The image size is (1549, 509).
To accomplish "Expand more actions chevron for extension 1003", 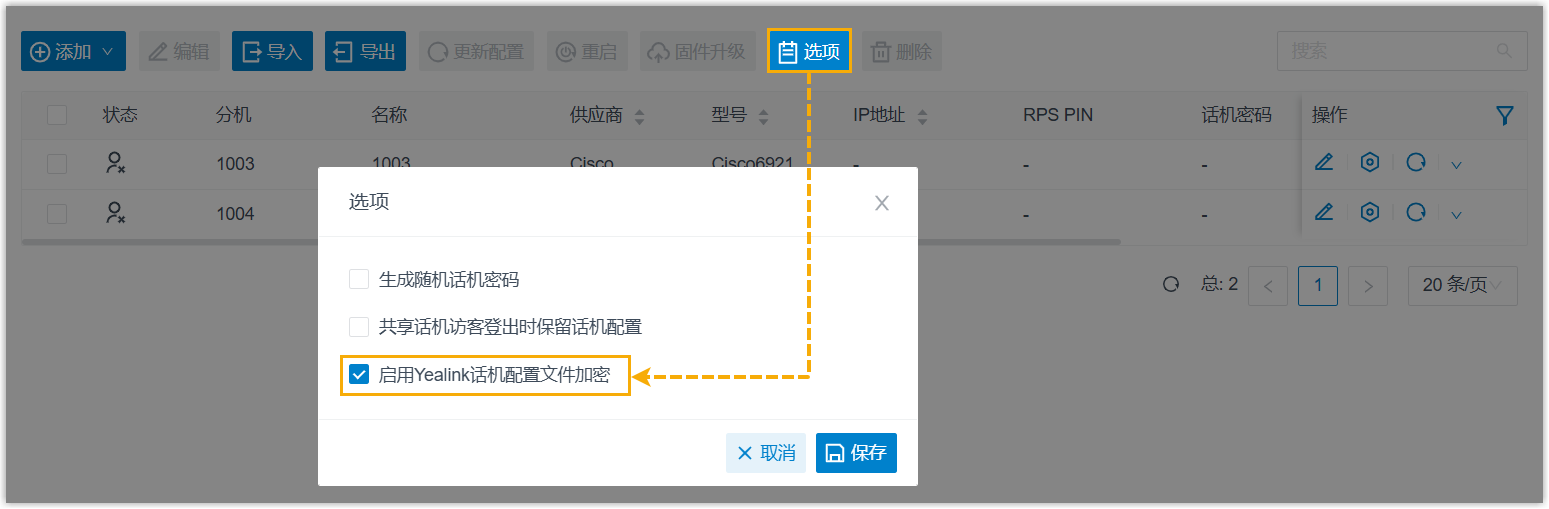I will point(1456,164).
